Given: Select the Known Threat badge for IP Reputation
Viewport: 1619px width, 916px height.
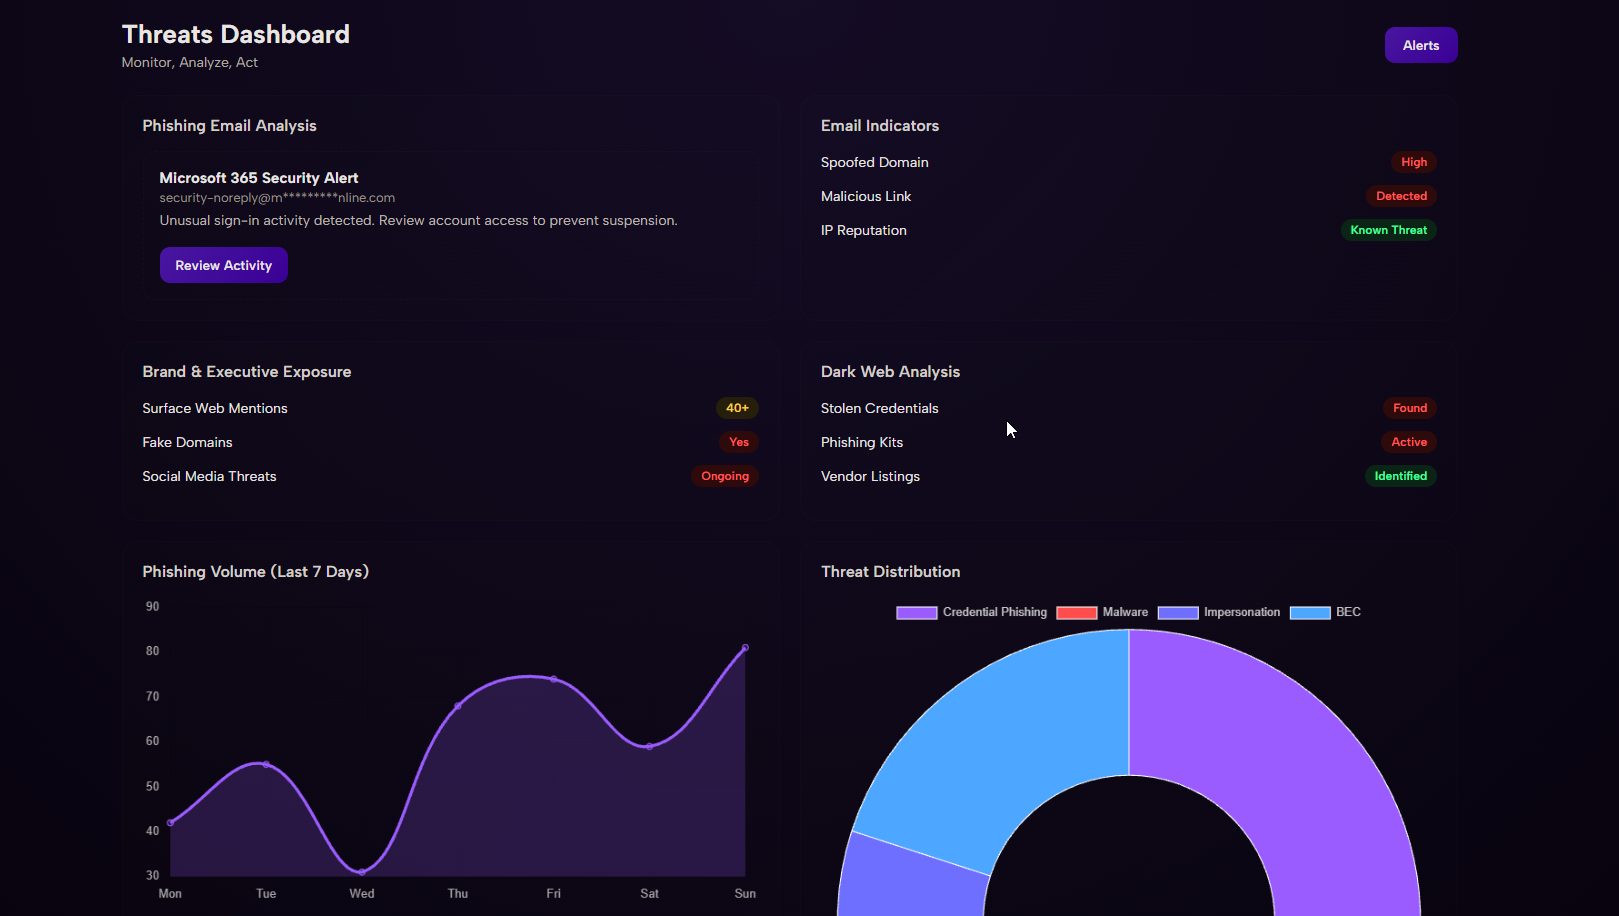Looking at the screenshot, I should (1389, 230).
